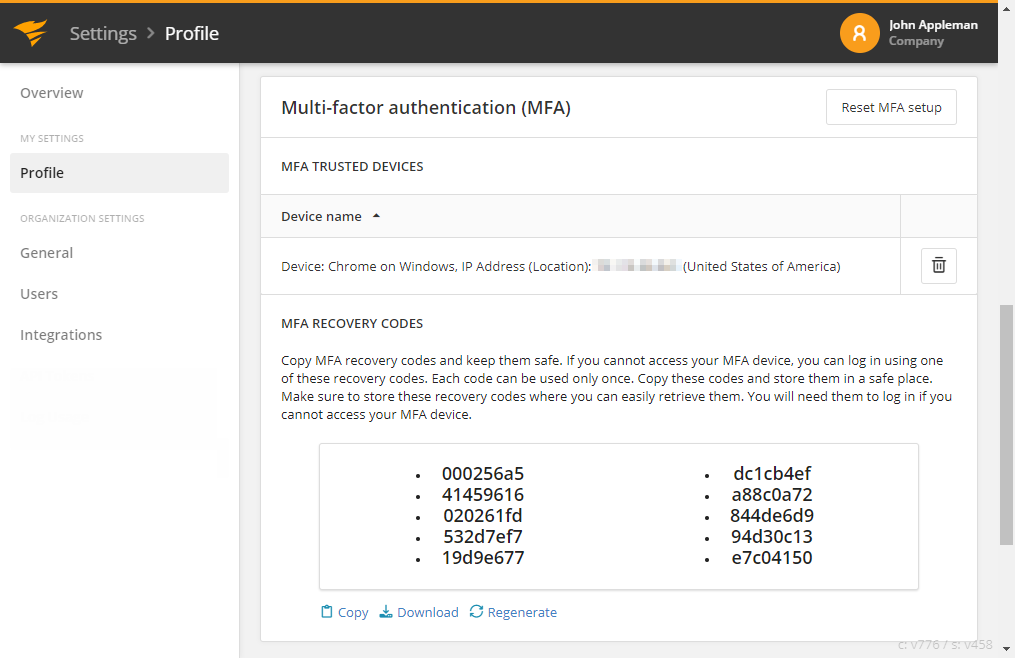This screenshot has width=1015, height=658.
Task: Click the recovery code 000256a5
Action: pyautogui.click(x=483, y=474)
